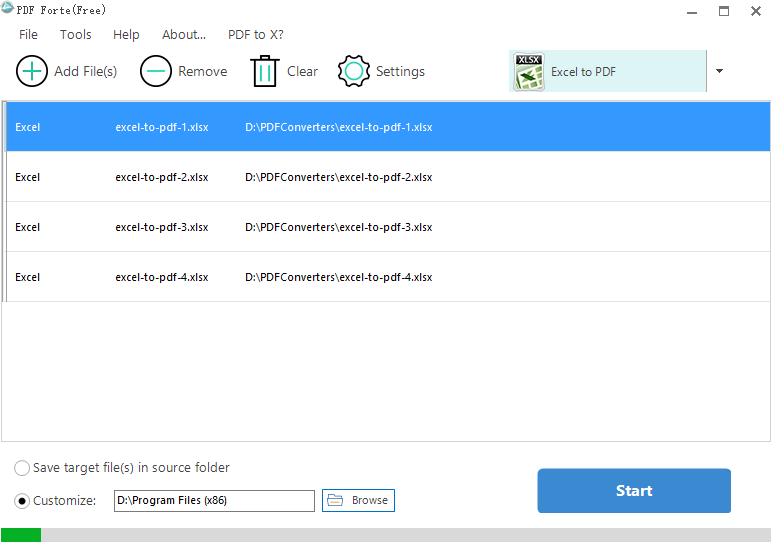Click the Browse button
This screenshot has height=545, width=772.
(x=358, y=500)
